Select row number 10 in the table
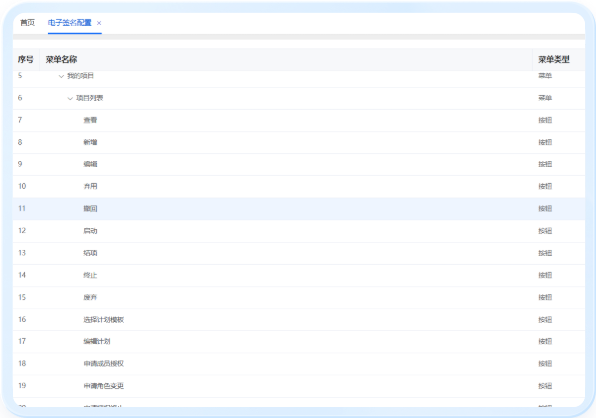The image size is (596, 418). pyautogui.click(x=299, y=187)
